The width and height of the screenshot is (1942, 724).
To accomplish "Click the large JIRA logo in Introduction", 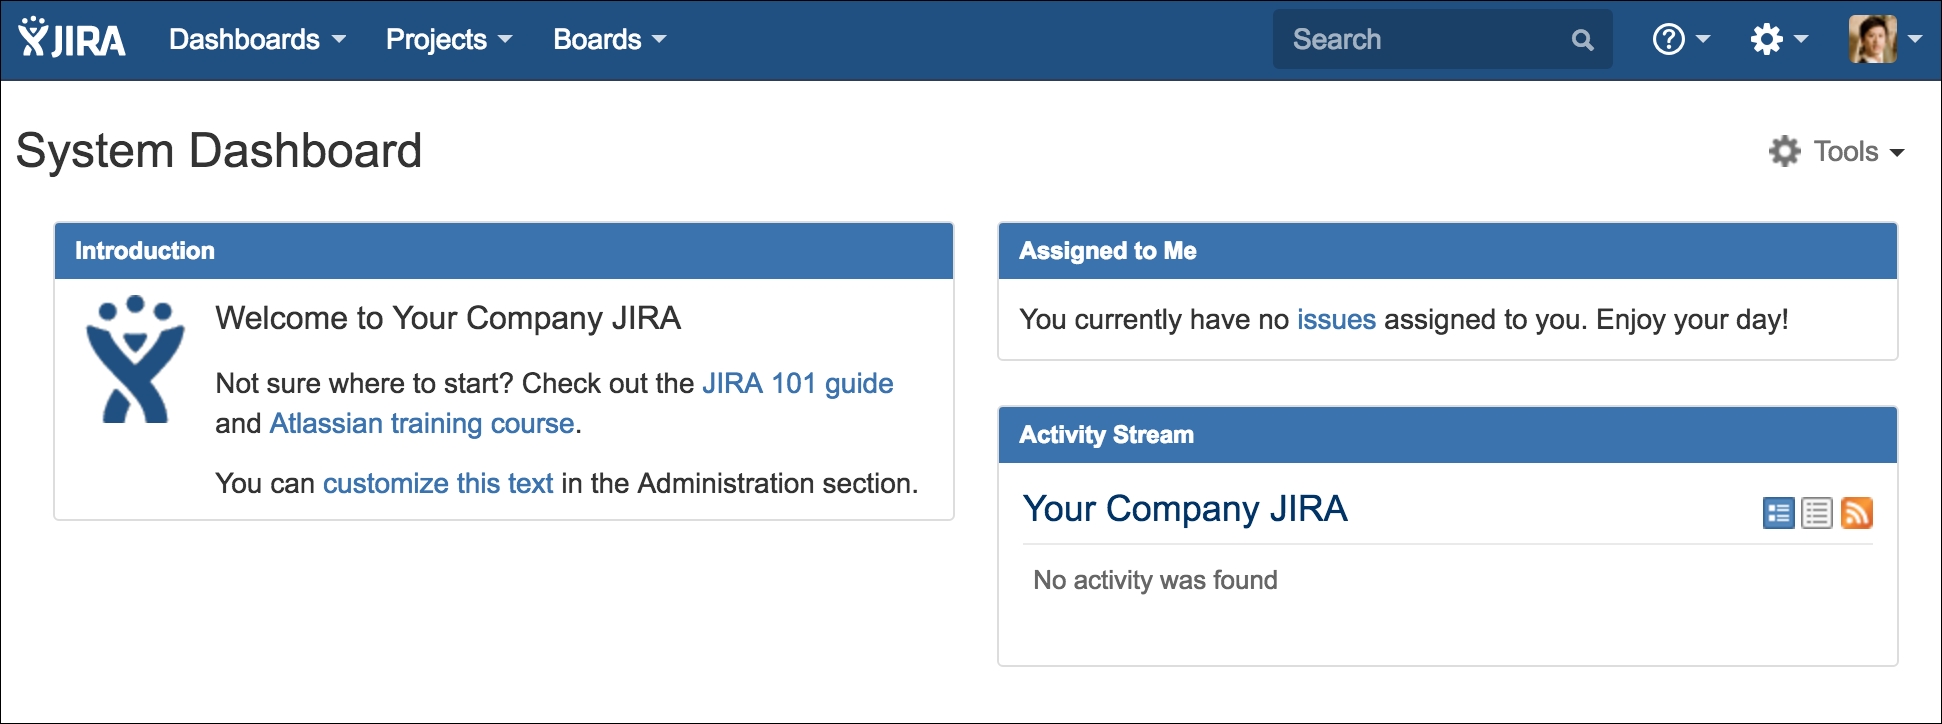I will [135, 359].
